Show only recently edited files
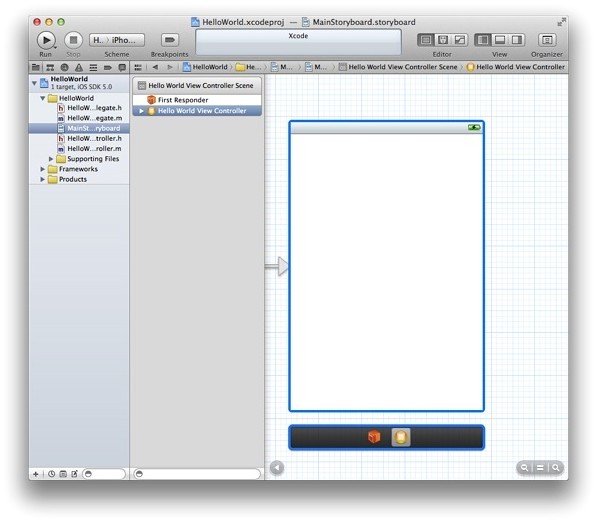Screen dimensions: 597x522 tap(51, 474)
